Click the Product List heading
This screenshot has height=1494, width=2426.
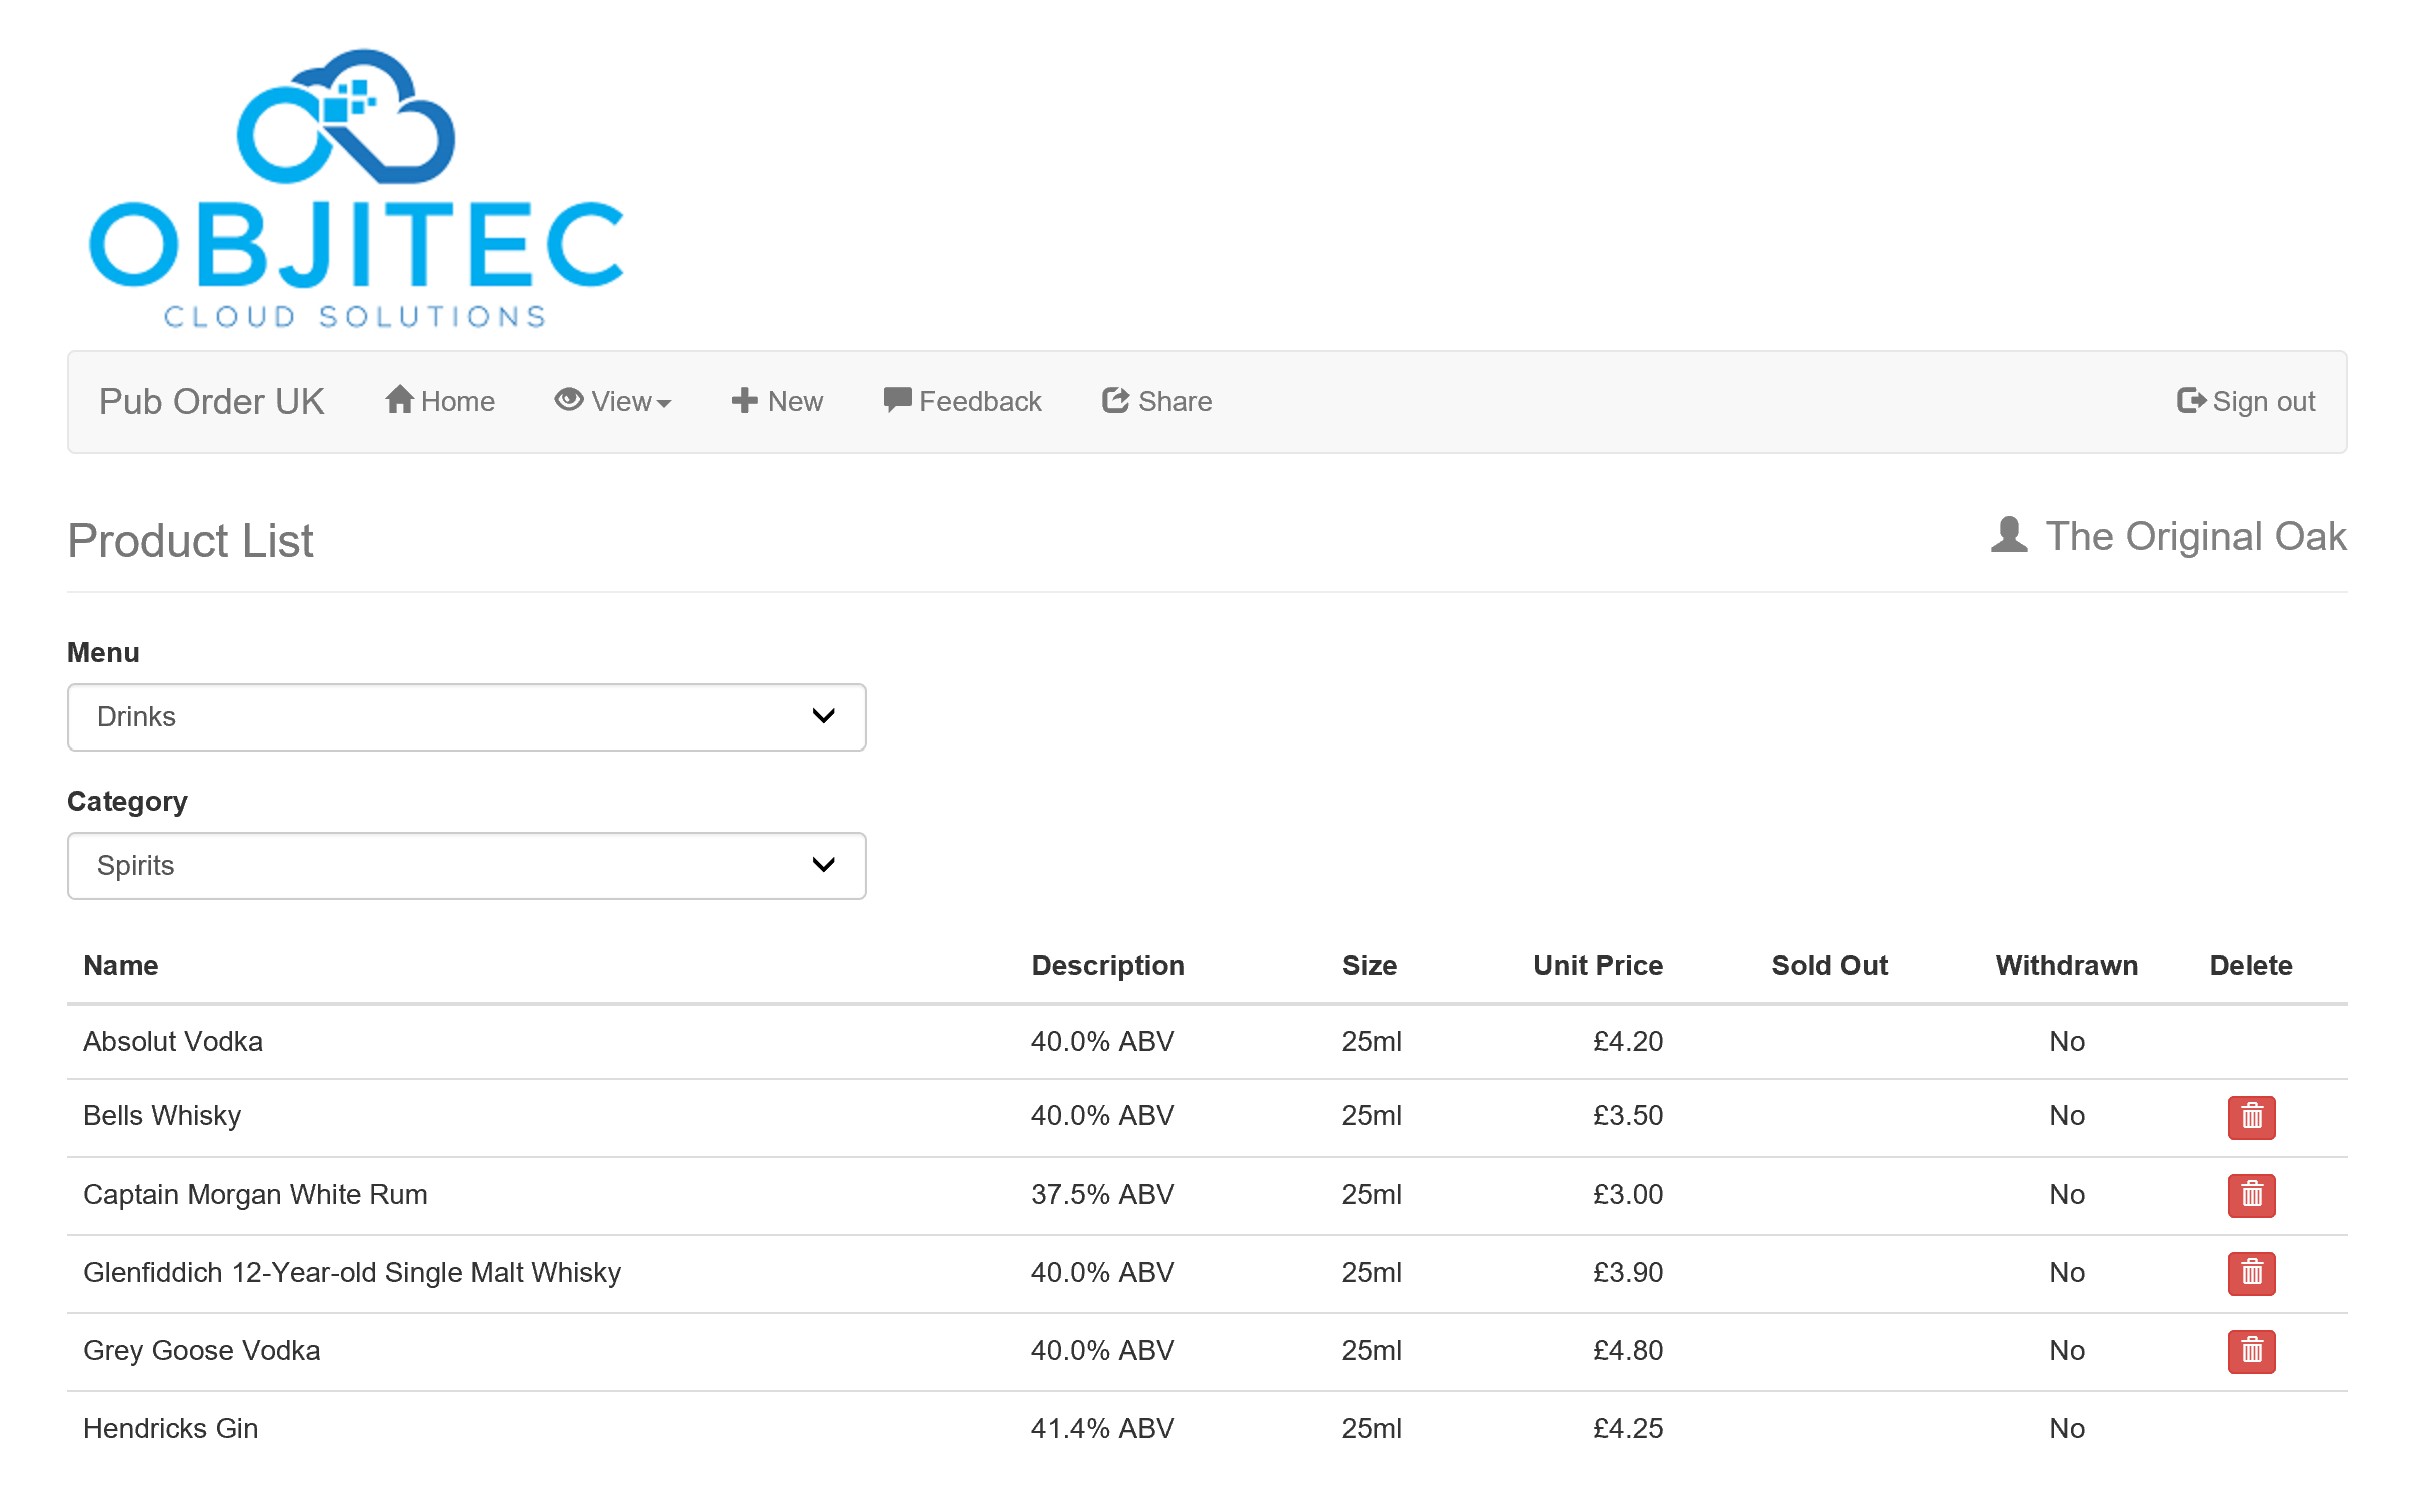[x=190, y=541]
